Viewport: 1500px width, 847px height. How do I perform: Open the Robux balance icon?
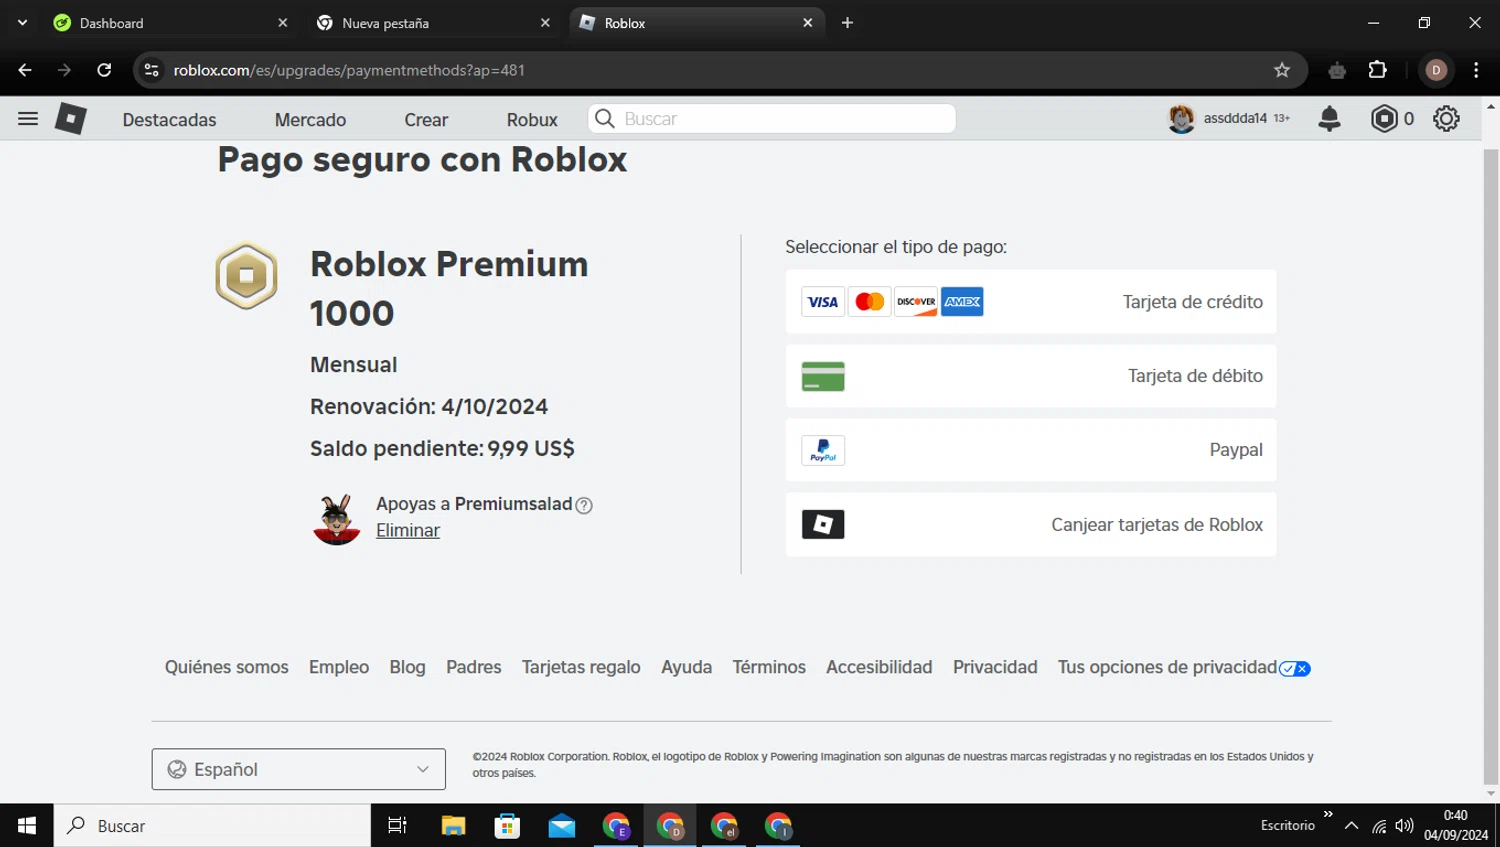tap(1384, 119)
